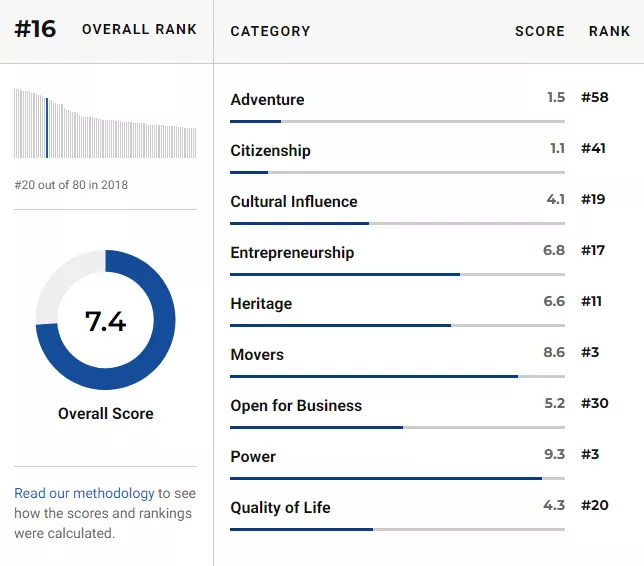The width and height of the screenshot is (644, 566).
Task: Click the Adventure category label
Action: tap(267, 99)
